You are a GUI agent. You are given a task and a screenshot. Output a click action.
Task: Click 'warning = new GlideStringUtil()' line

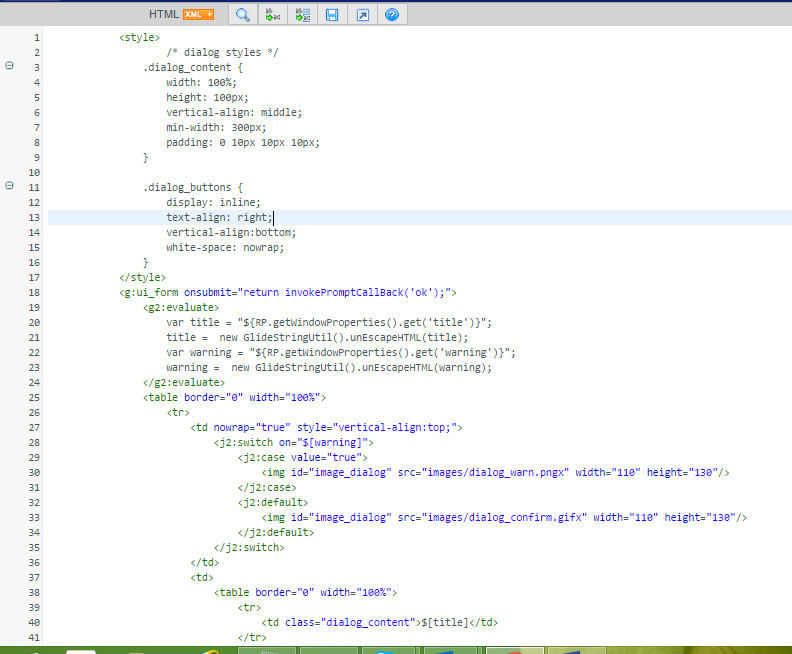(329, 367)
